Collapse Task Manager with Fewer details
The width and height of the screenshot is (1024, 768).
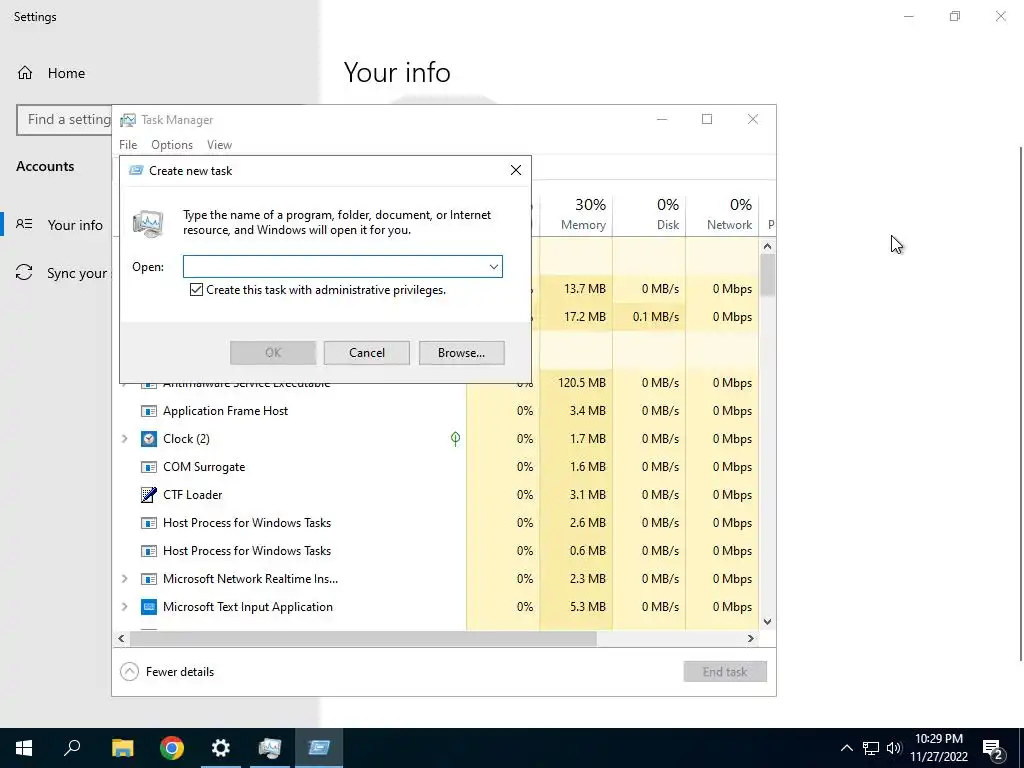[168, 671]
